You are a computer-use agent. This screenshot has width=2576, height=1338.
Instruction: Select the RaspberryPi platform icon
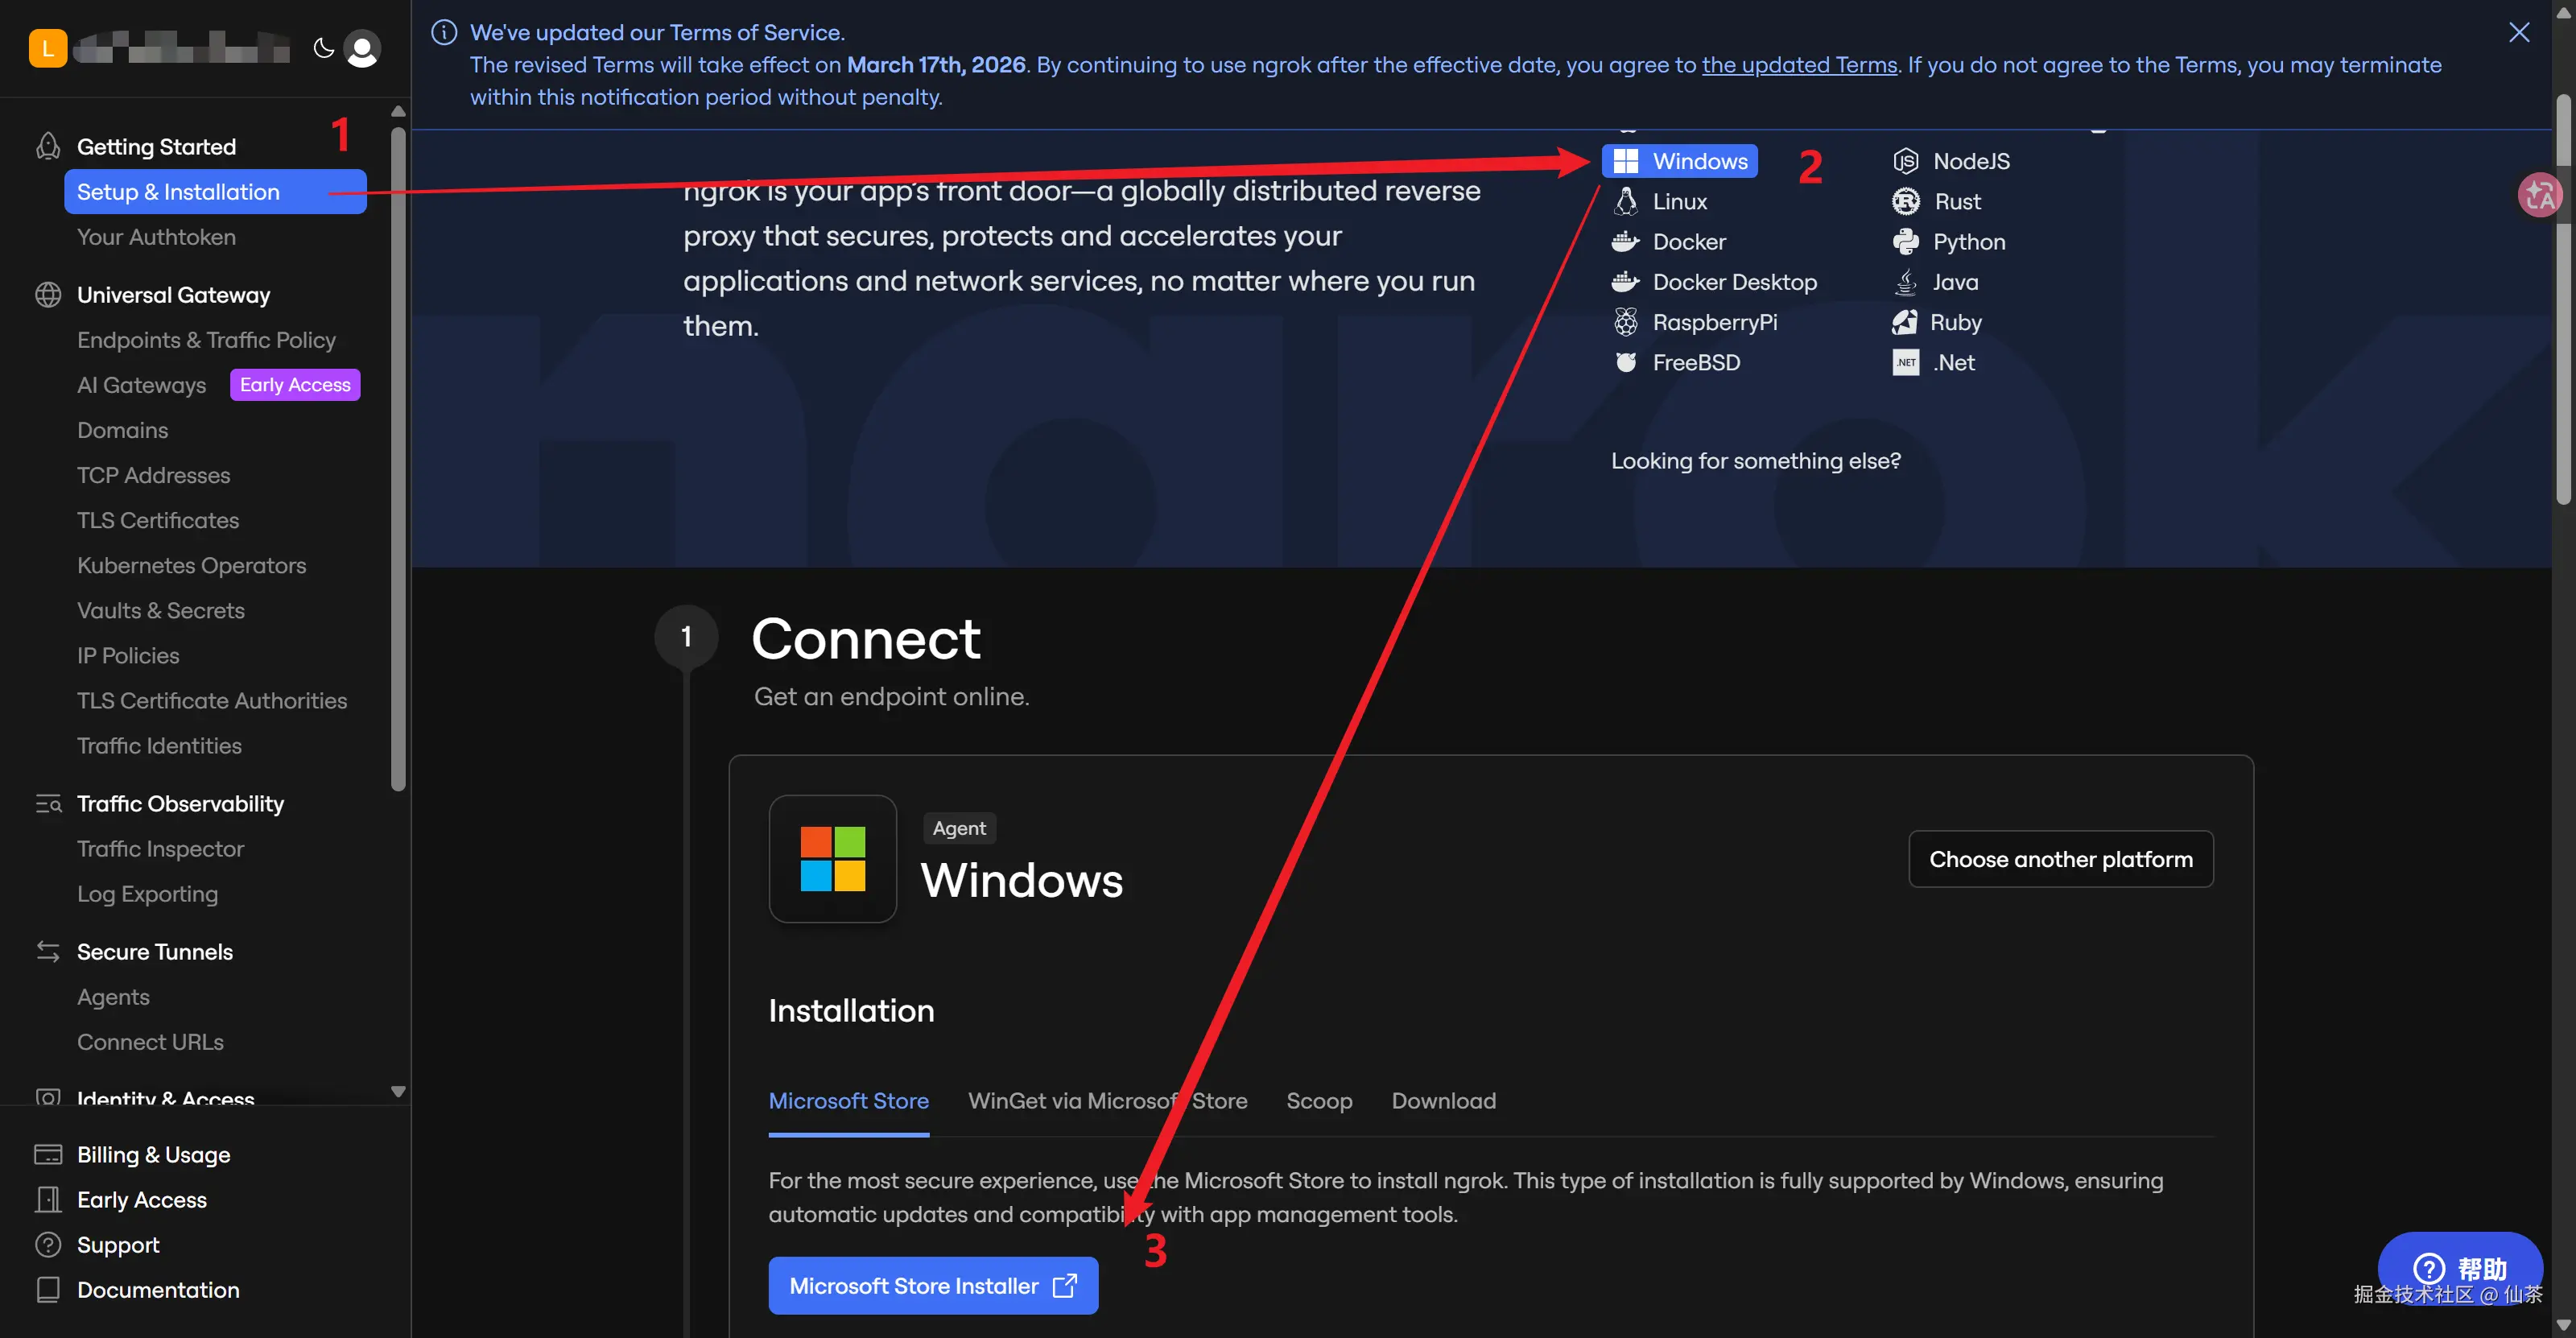1626,322
